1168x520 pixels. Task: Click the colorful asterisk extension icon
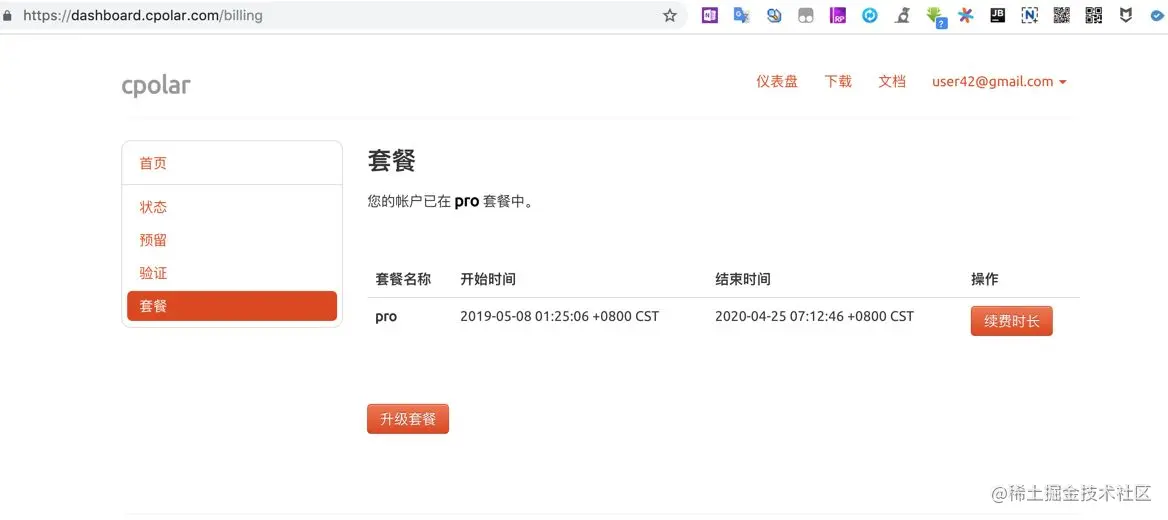click(x=966, y=15)
